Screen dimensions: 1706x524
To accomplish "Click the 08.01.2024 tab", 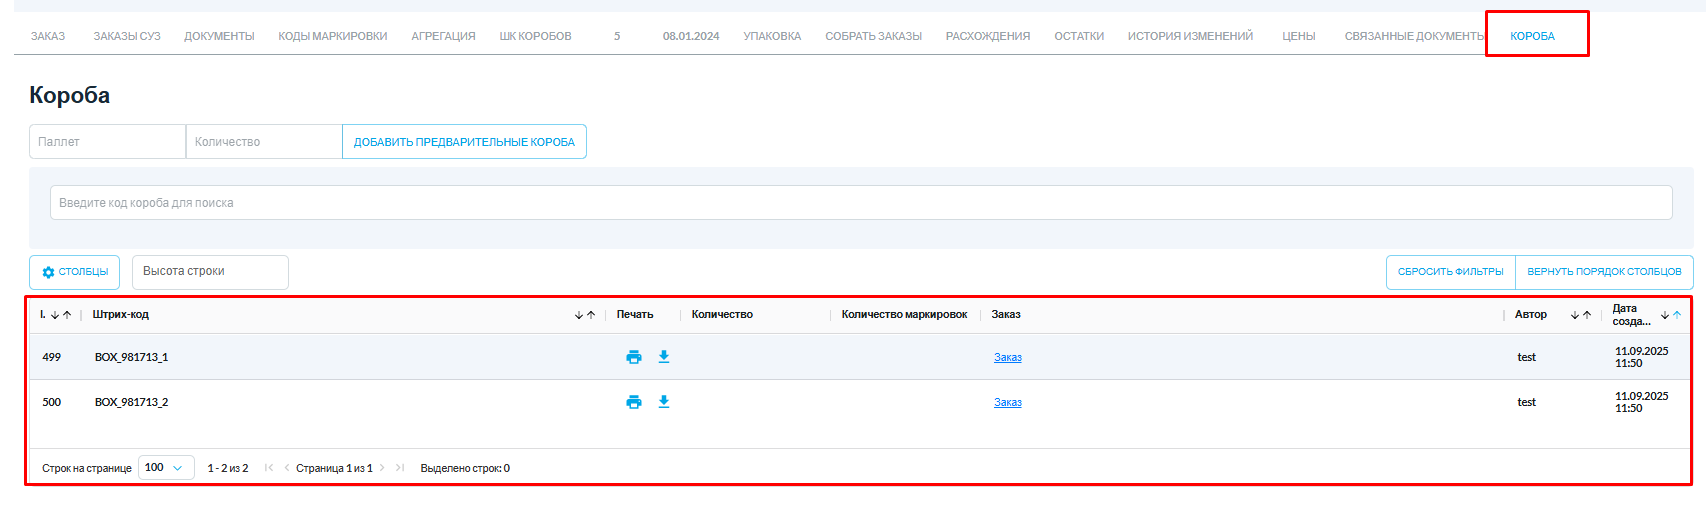I will click(691, 36).
